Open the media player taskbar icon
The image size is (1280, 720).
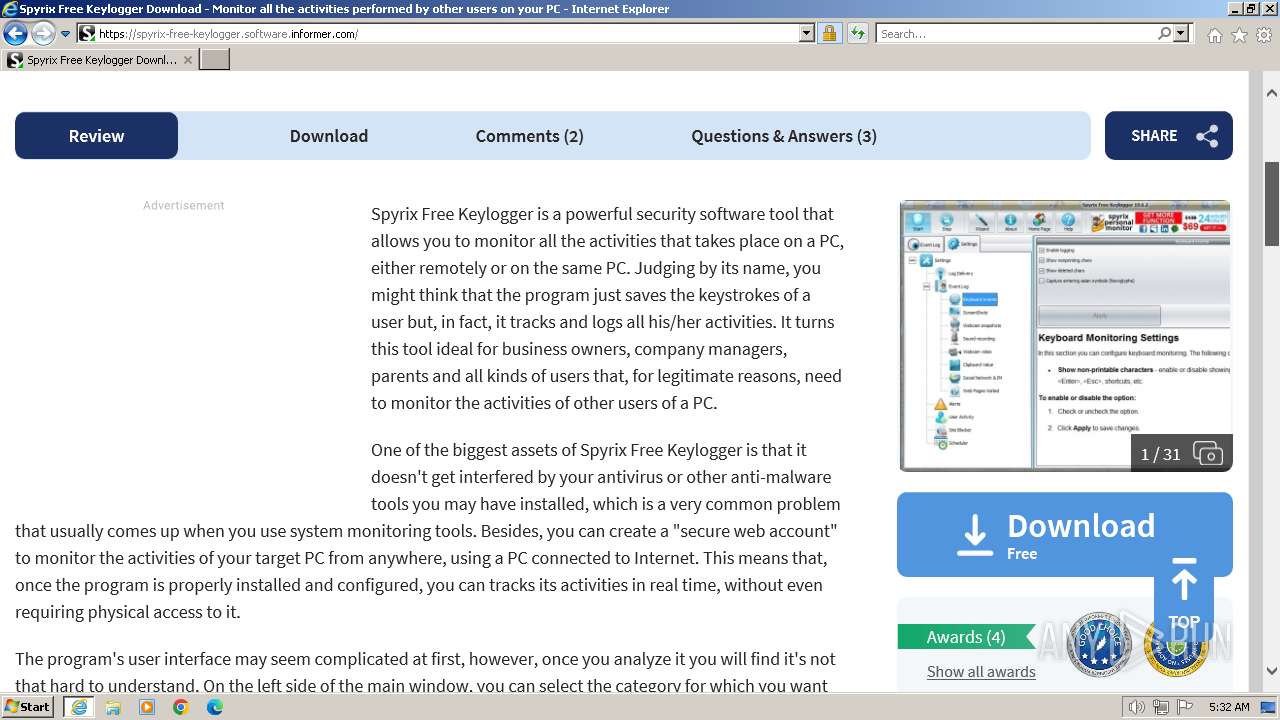coord(147,707)
